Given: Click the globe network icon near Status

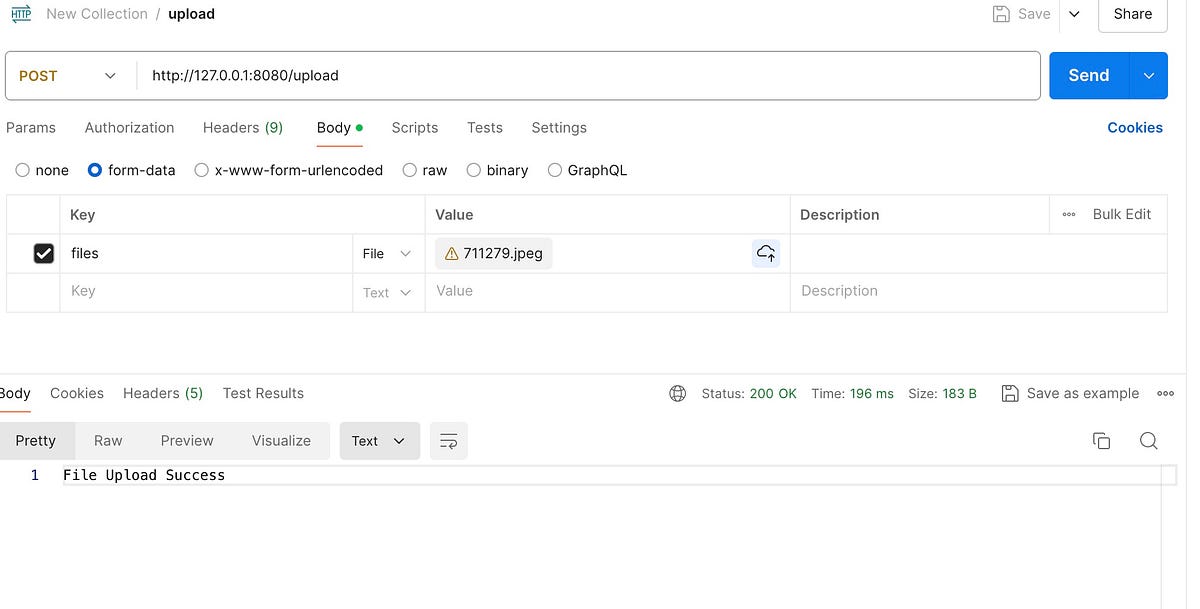Looking at the screenshot, I should coord(678,393).
